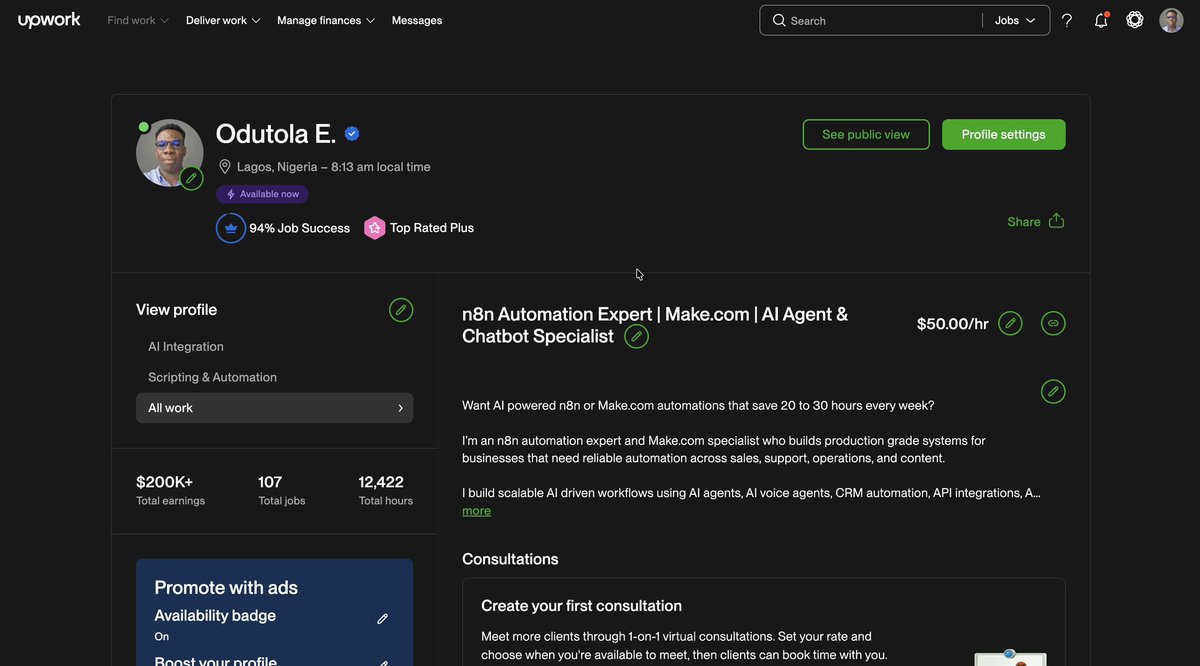Image resolution: width=1200 pixels, height=666 pixels.
Task: Click the location pin icon
Action: pyautogui.click(x=225, y=167)
